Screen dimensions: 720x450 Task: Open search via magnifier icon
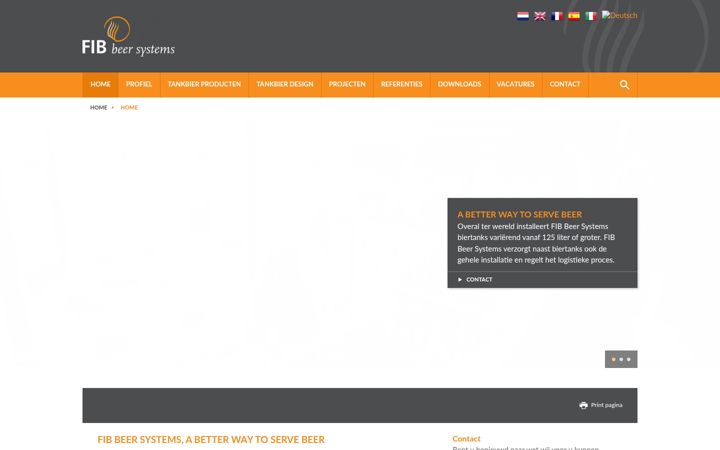pos(624,84)
